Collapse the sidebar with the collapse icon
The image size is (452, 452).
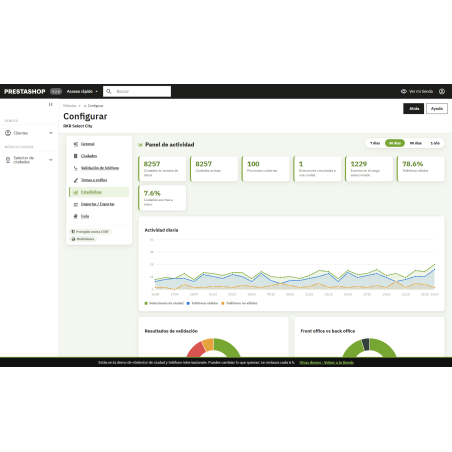coord(51,105)
